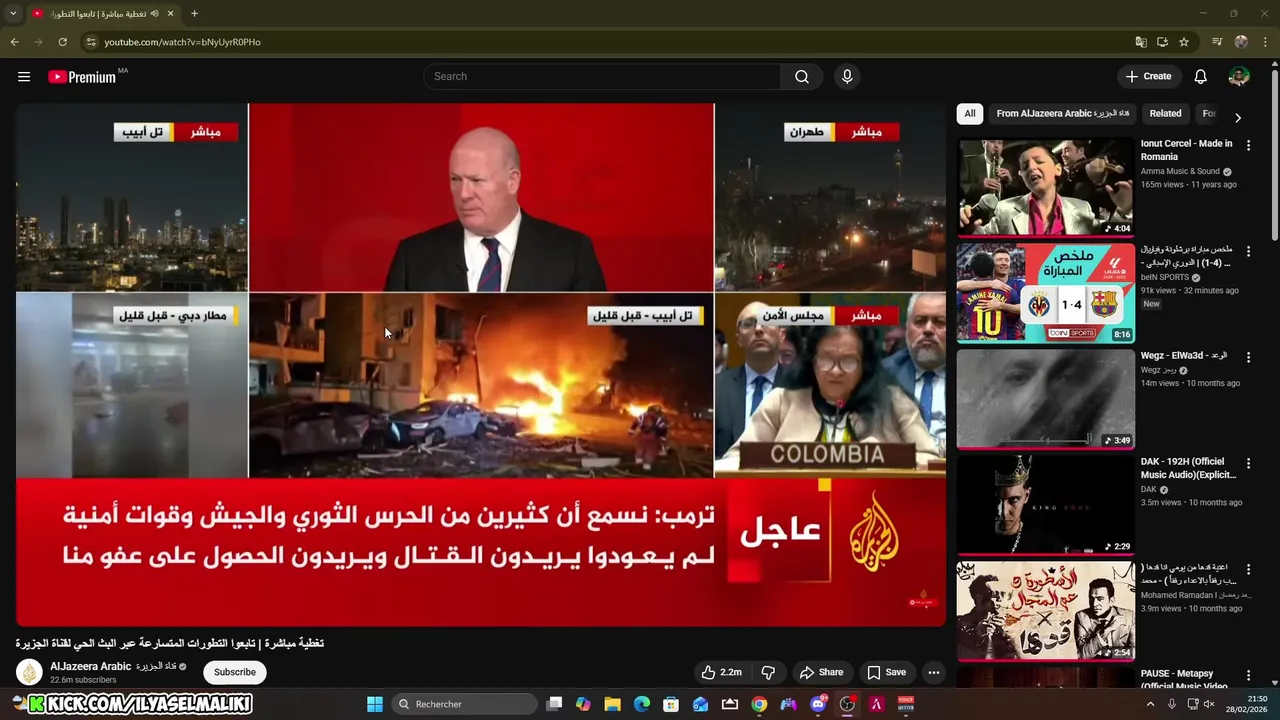The image size is (1280, 720).
Task: Reload the current page
Action: (x=62, y=42)
